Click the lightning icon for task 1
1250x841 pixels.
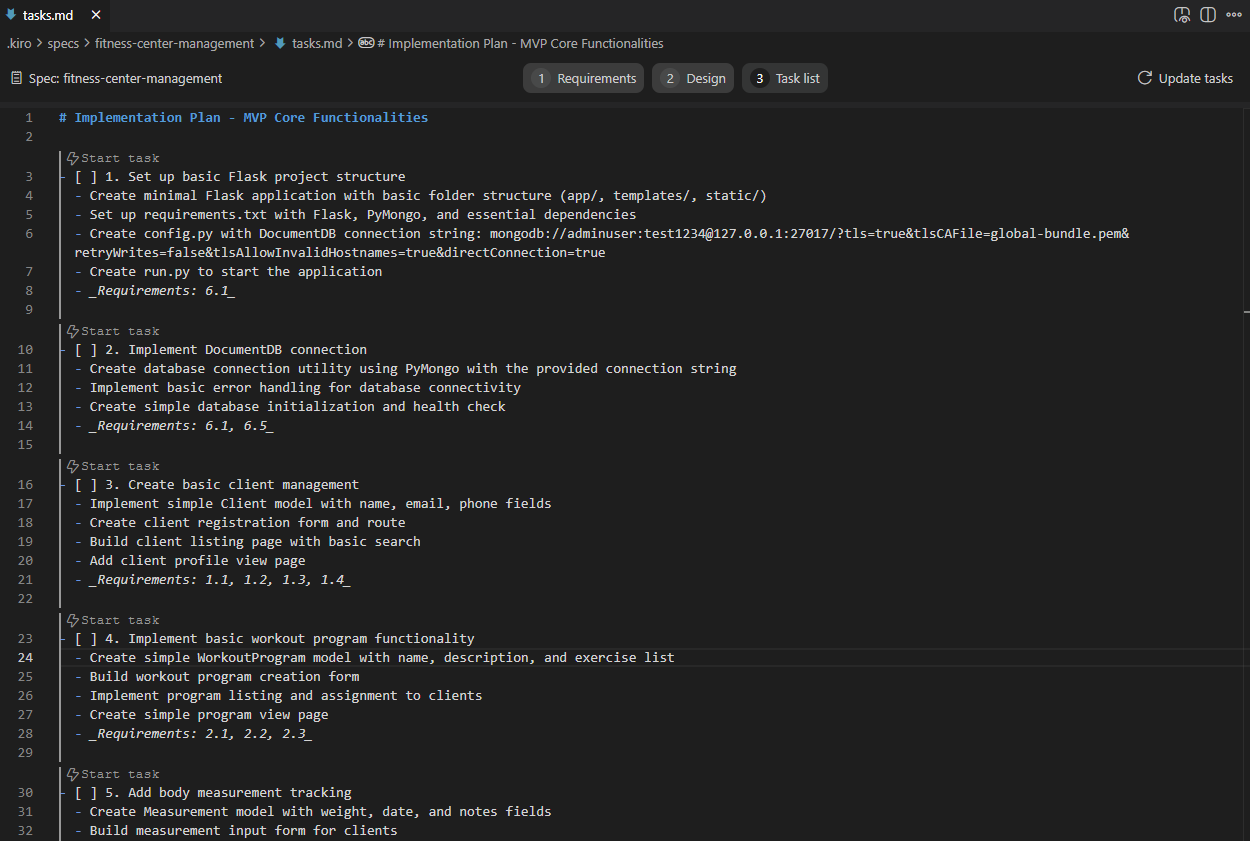72,158
